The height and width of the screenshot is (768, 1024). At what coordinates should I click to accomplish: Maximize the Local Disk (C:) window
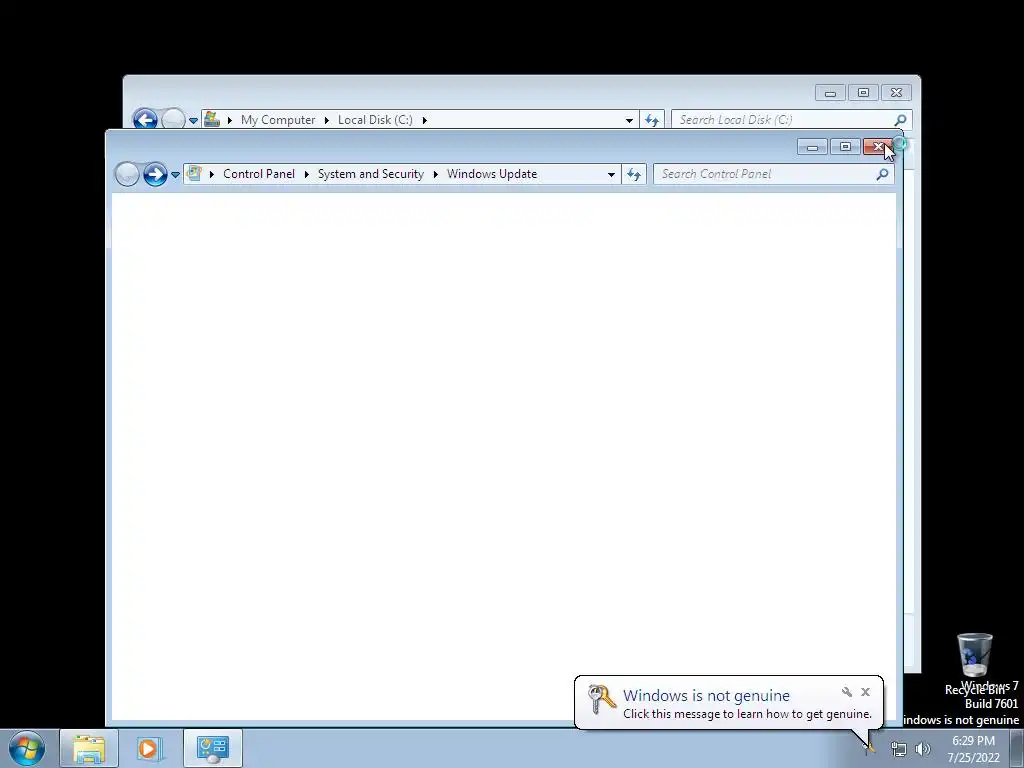point(863,93)
